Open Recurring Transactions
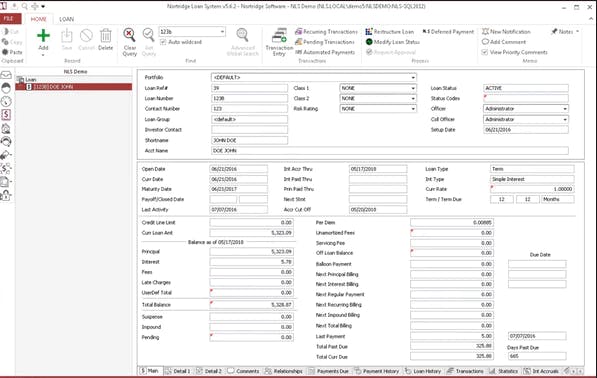Viewport: 597px width, 378px height. tap(326, 32)
